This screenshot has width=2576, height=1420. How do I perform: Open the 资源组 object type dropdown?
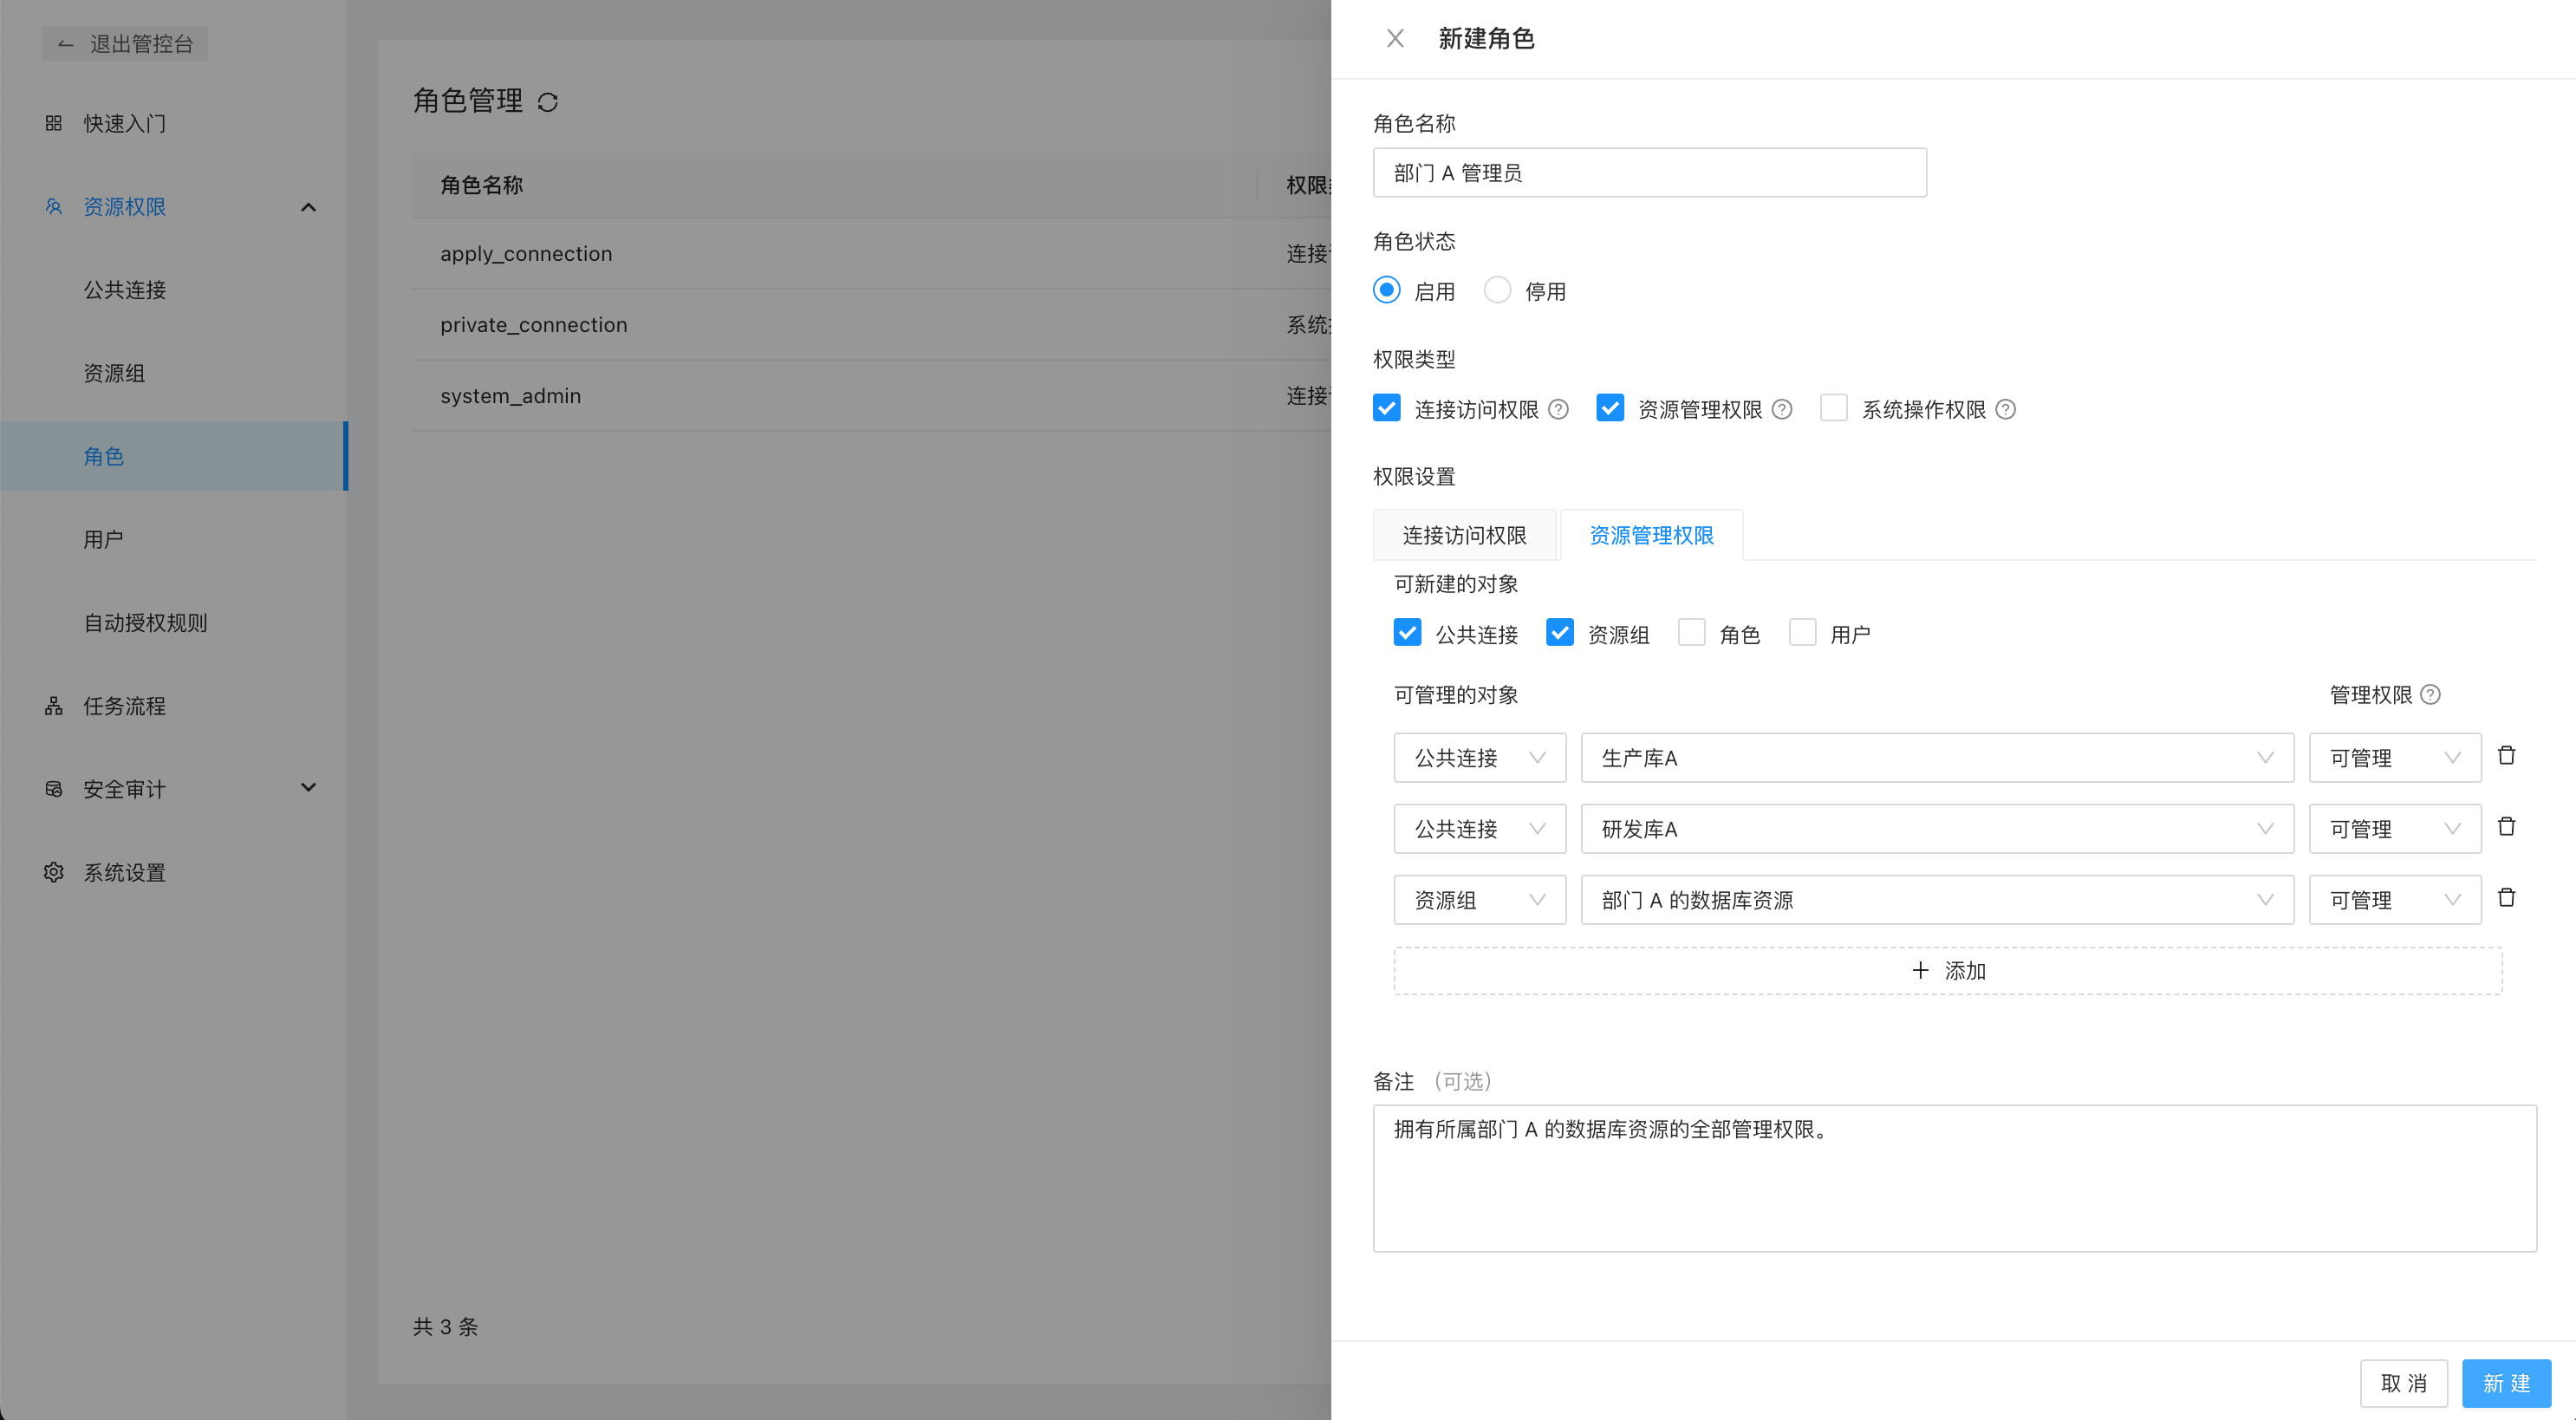tap(1479, 900)
